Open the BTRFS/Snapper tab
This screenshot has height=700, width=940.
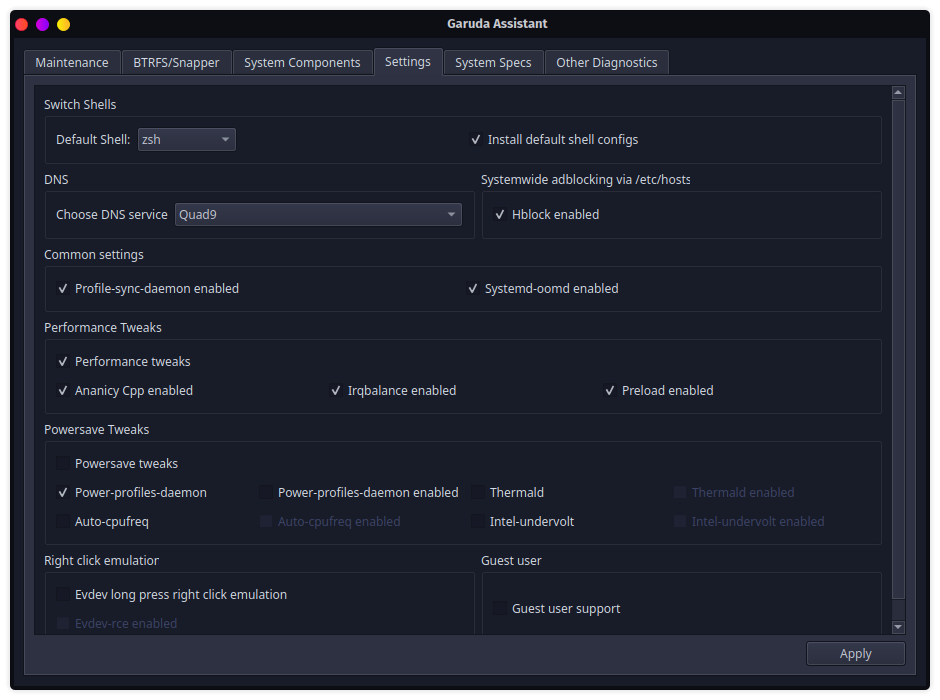click(x=176, y=62)
